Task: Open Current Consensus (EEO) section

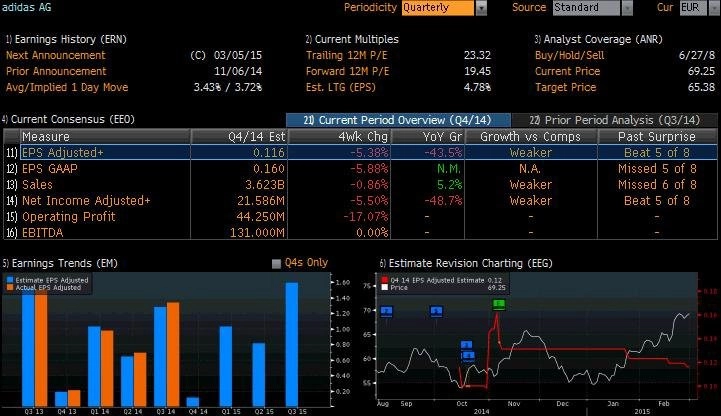Action: click(69, 120)
